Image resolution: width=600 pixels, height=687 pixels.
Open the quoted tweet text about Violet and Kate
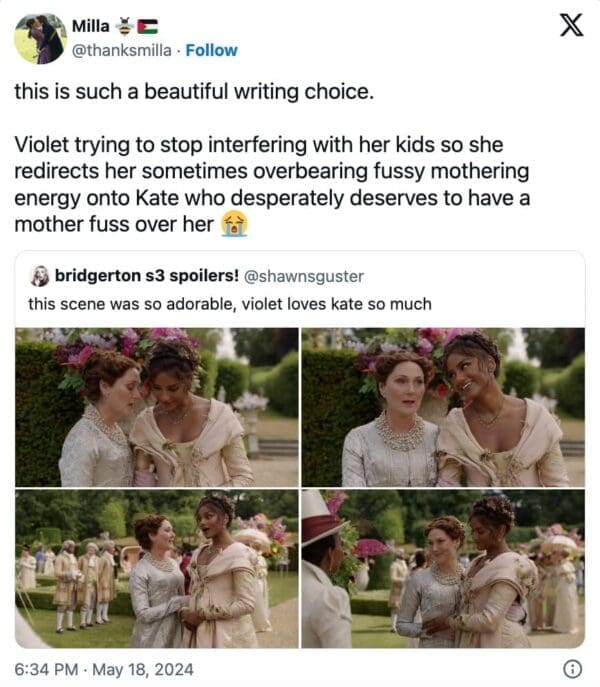point(230,303)
